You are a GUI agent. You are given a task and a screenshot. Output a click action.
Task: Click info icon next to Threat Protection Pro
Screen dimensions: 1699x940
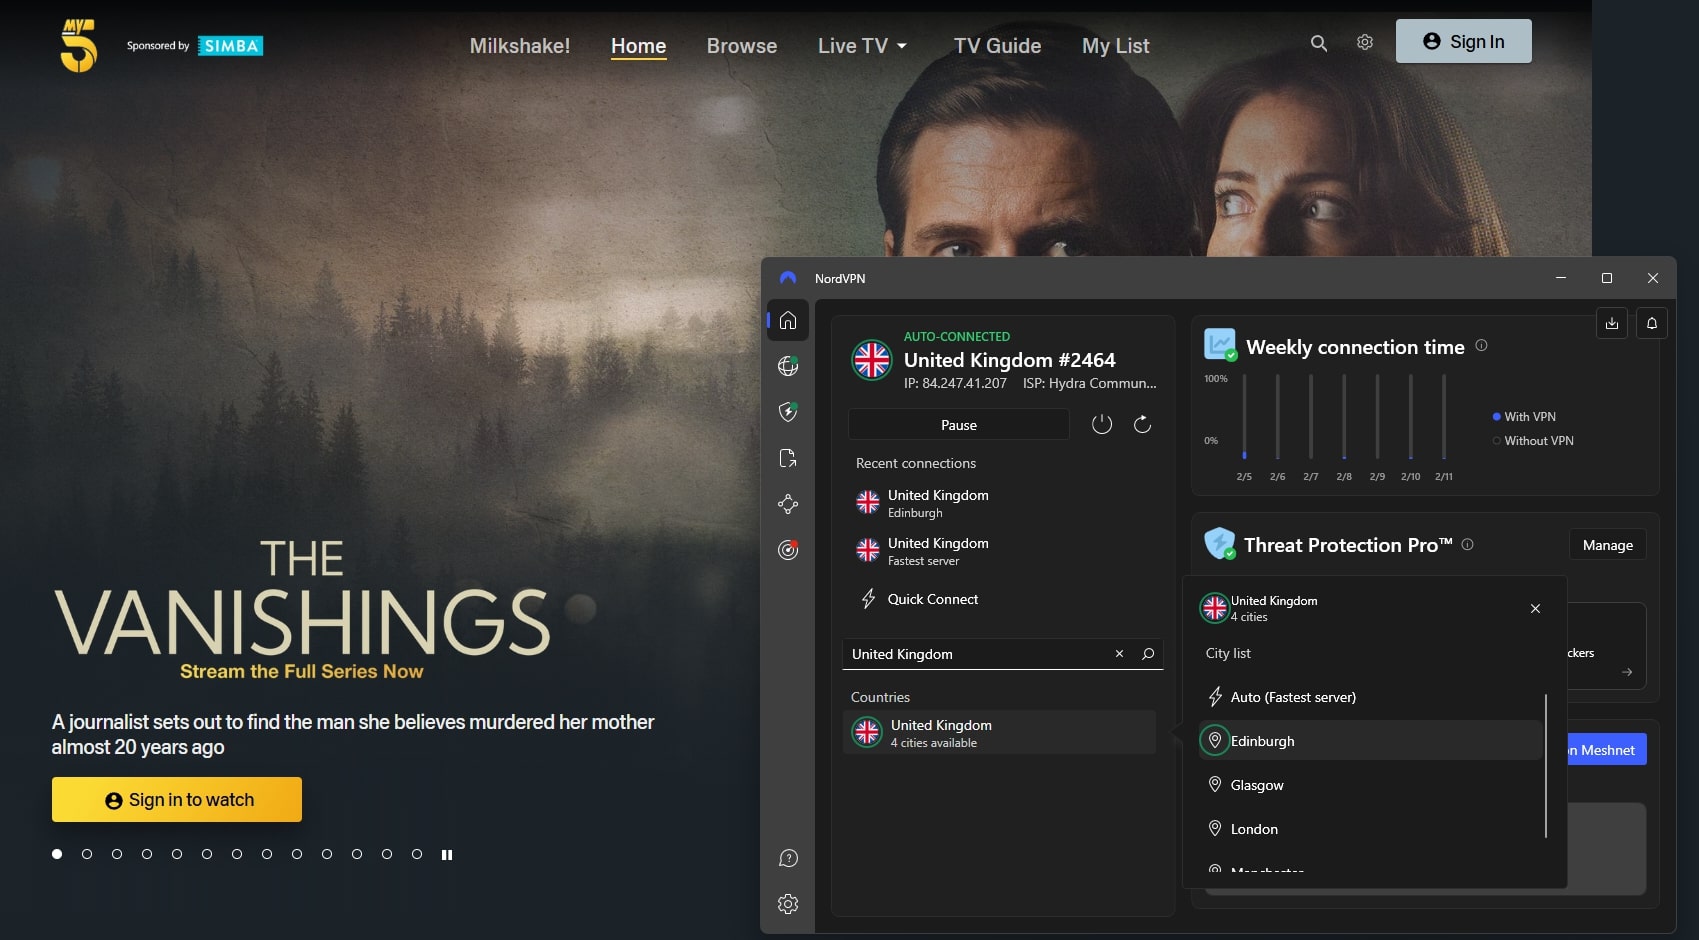(x=1467, y=544)
